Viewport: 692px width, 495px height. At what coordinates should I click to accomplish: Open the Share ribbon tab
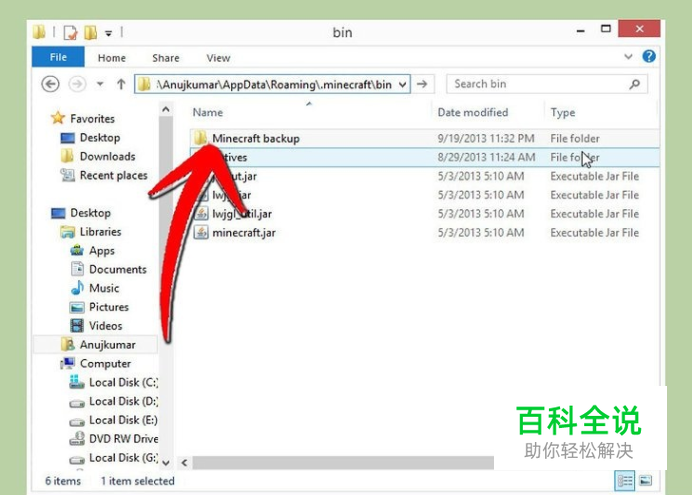(165, 58)
